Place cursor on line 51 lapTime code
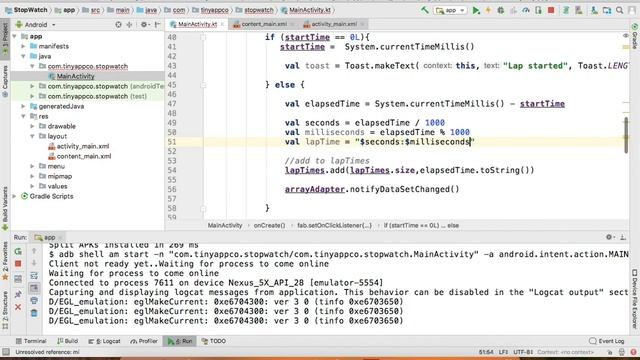This screenshot has width=640, height=360. [380, 142]
